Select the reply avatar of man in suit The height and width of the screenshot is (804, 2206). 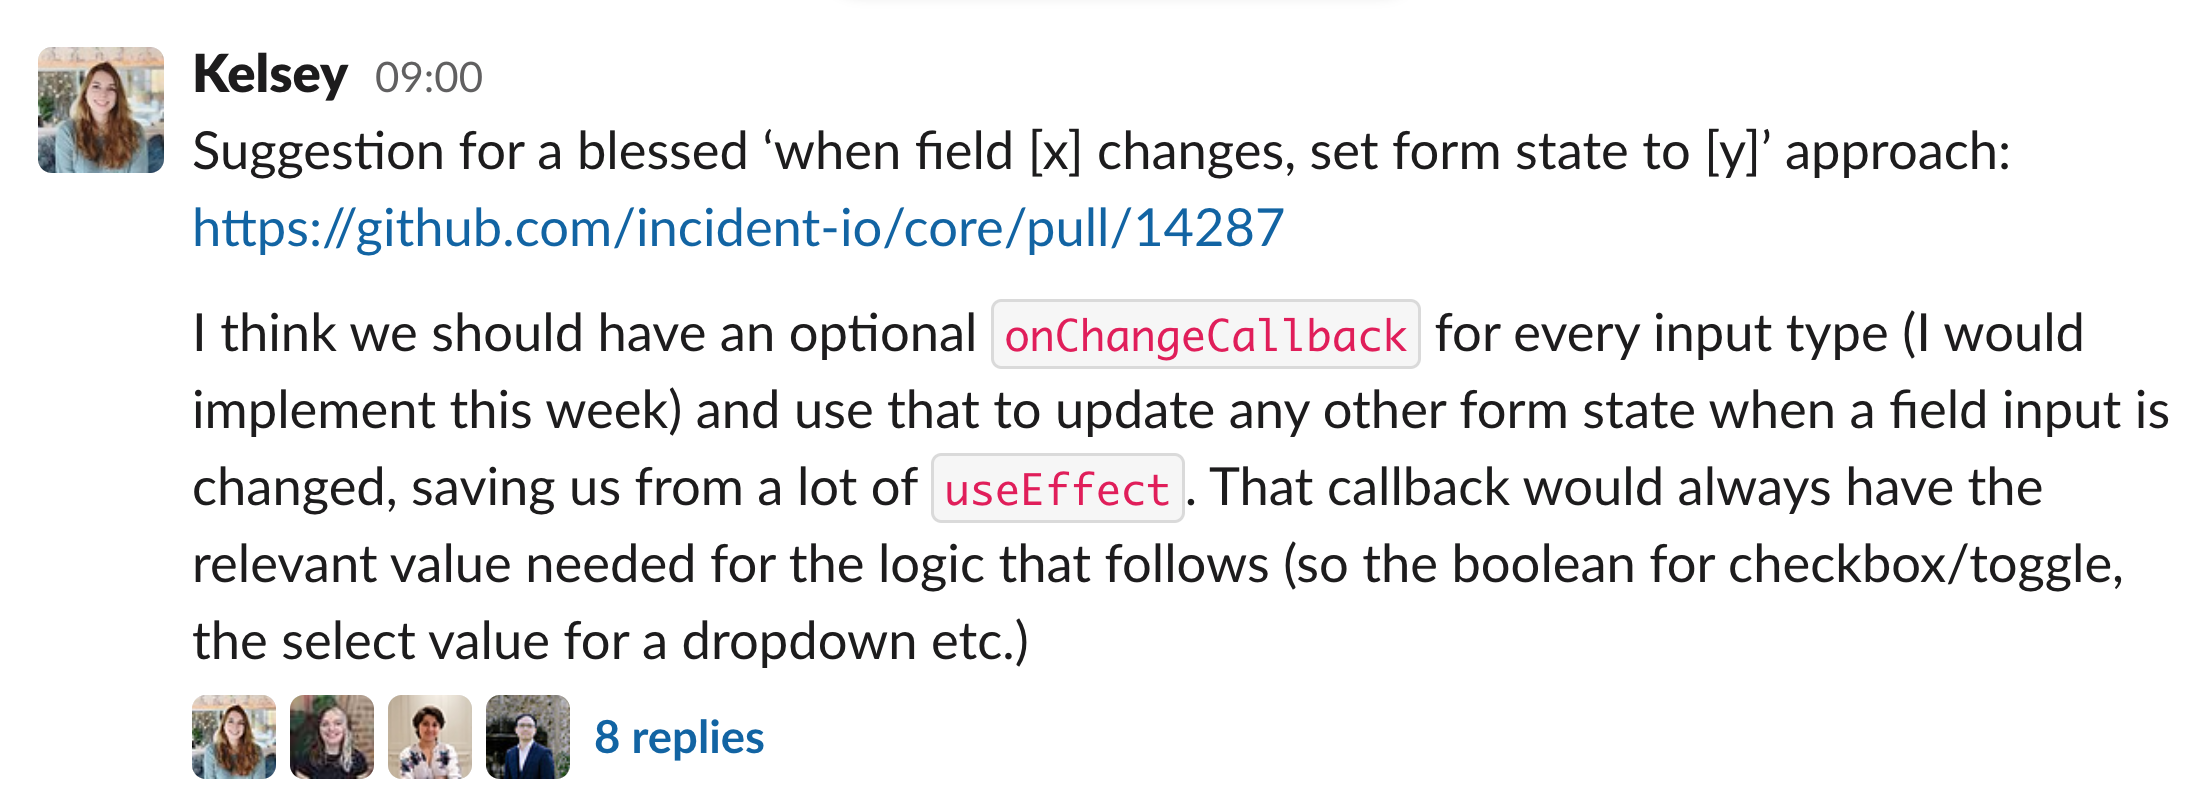[x=528, y=737]
